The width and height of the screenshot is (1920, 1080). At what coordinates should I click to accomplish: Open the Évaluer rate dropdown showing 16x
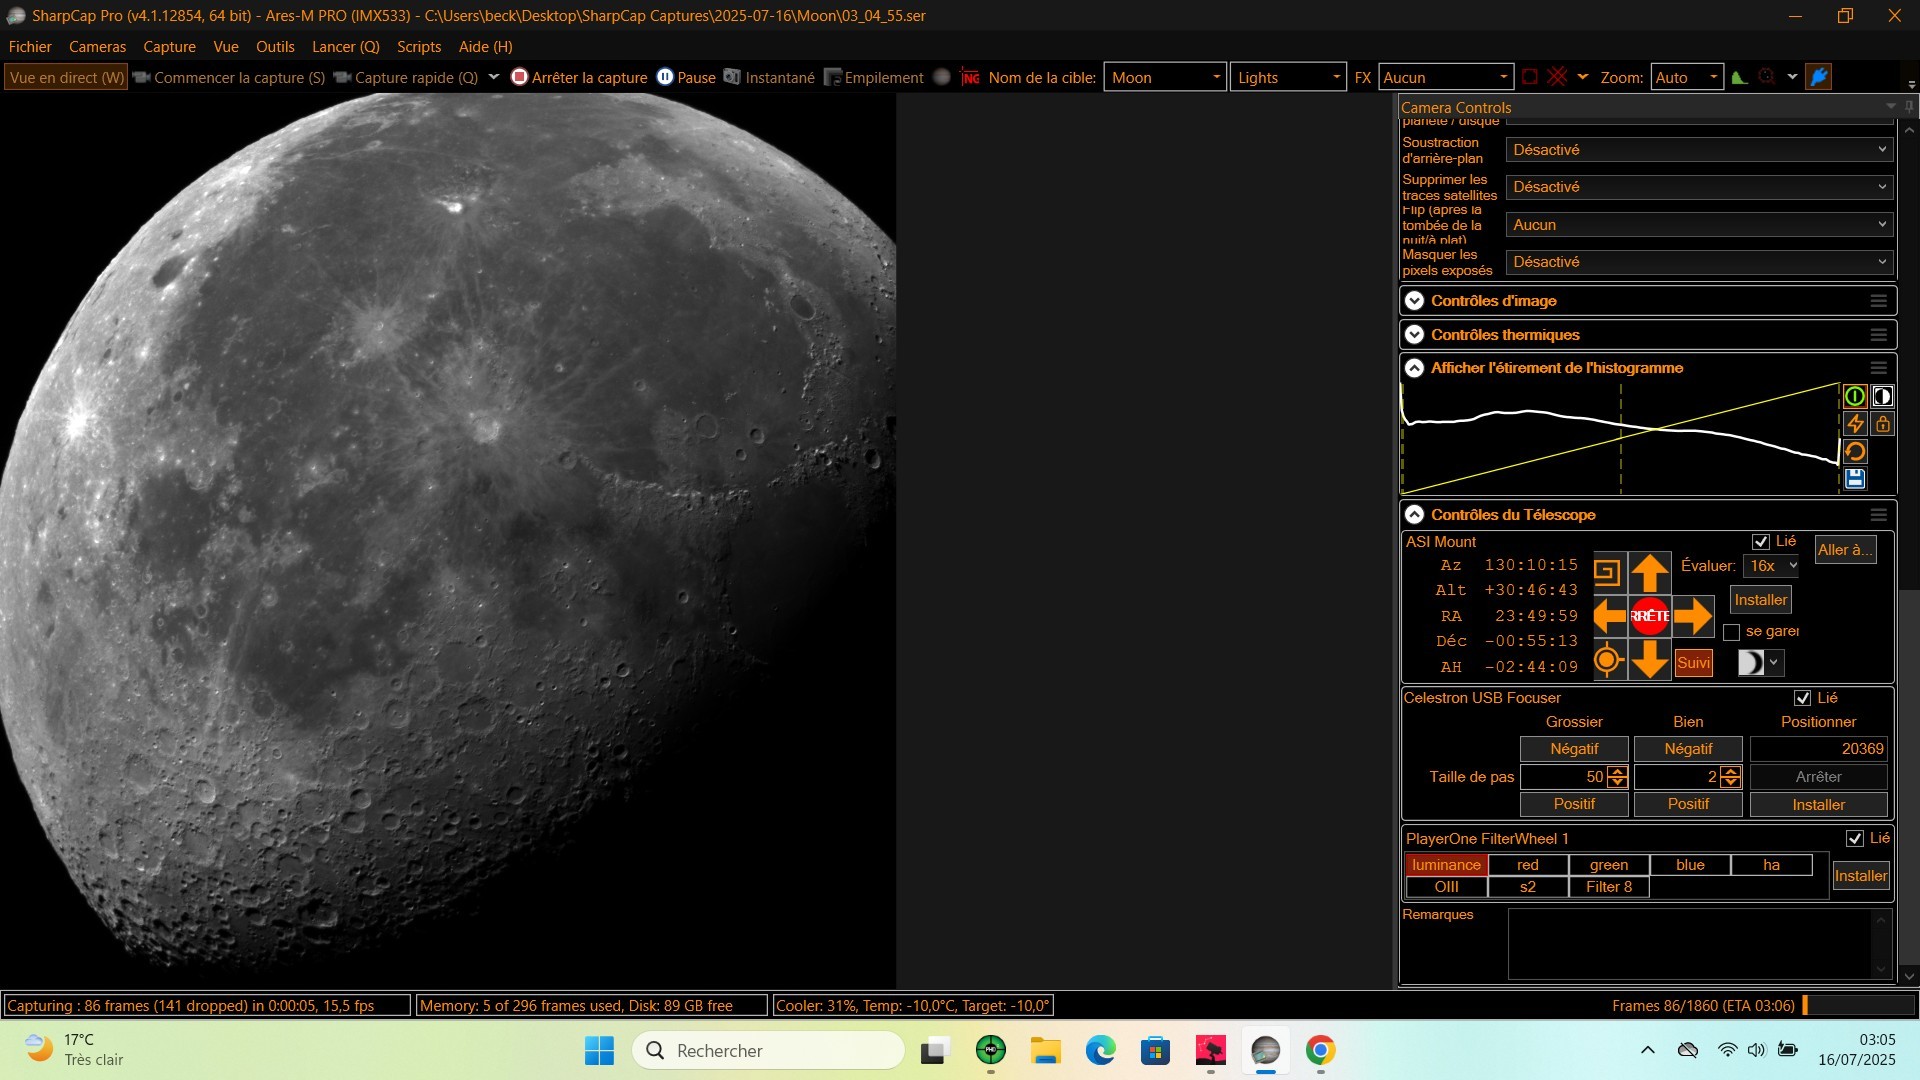pos(1771,566)
